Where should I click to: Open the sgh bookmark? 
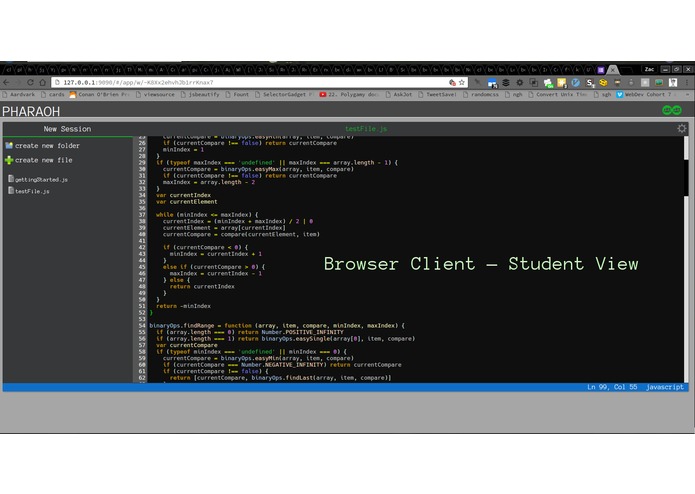tap(603, 94)
